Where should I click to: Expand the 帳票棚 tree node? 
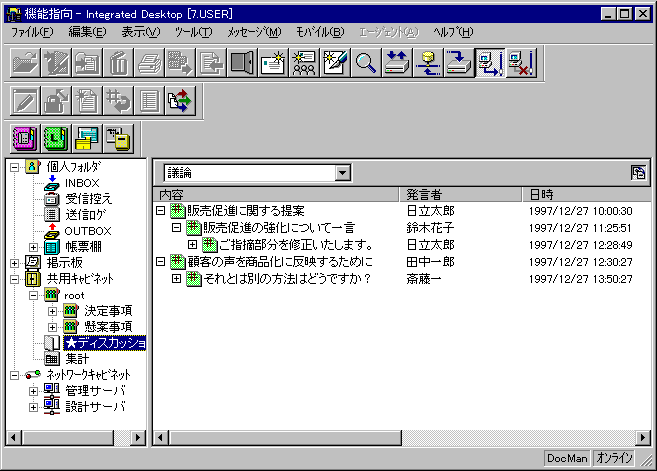pos(34,247)
